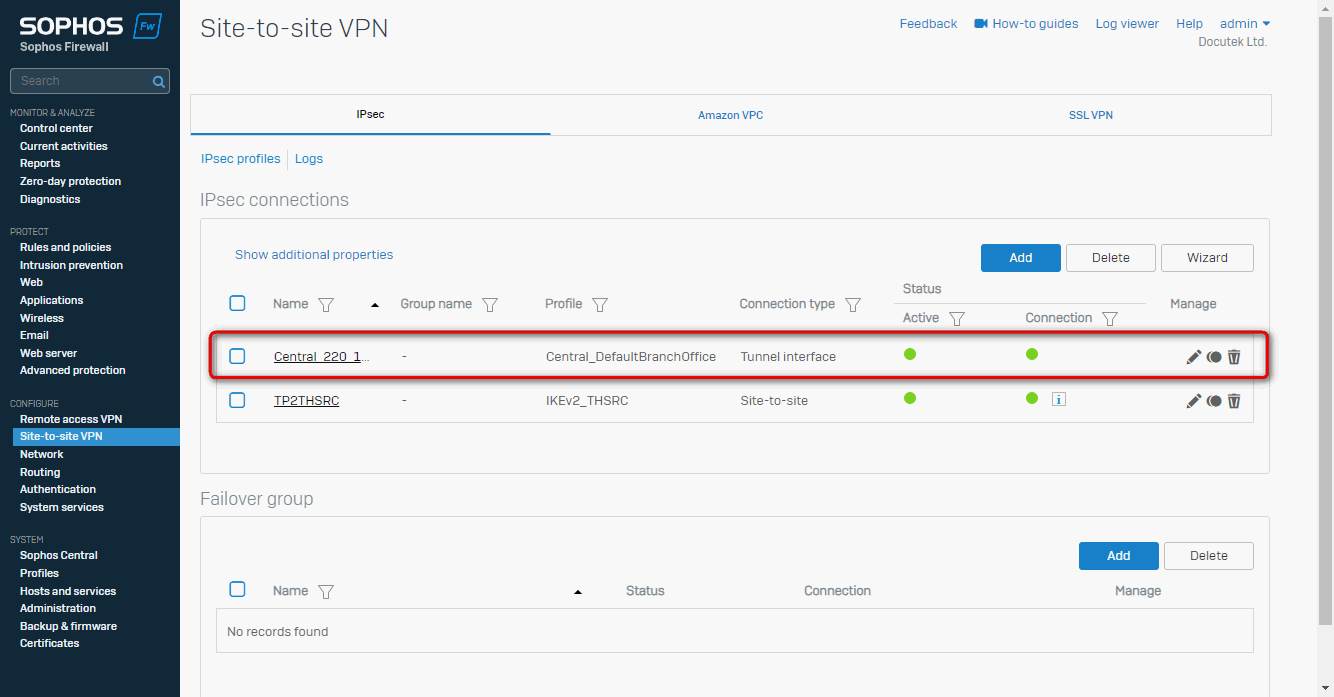Open Intrusion prevention
Image resolution: width=1334 pixels, height=697 pixels.
coord(71,265)
